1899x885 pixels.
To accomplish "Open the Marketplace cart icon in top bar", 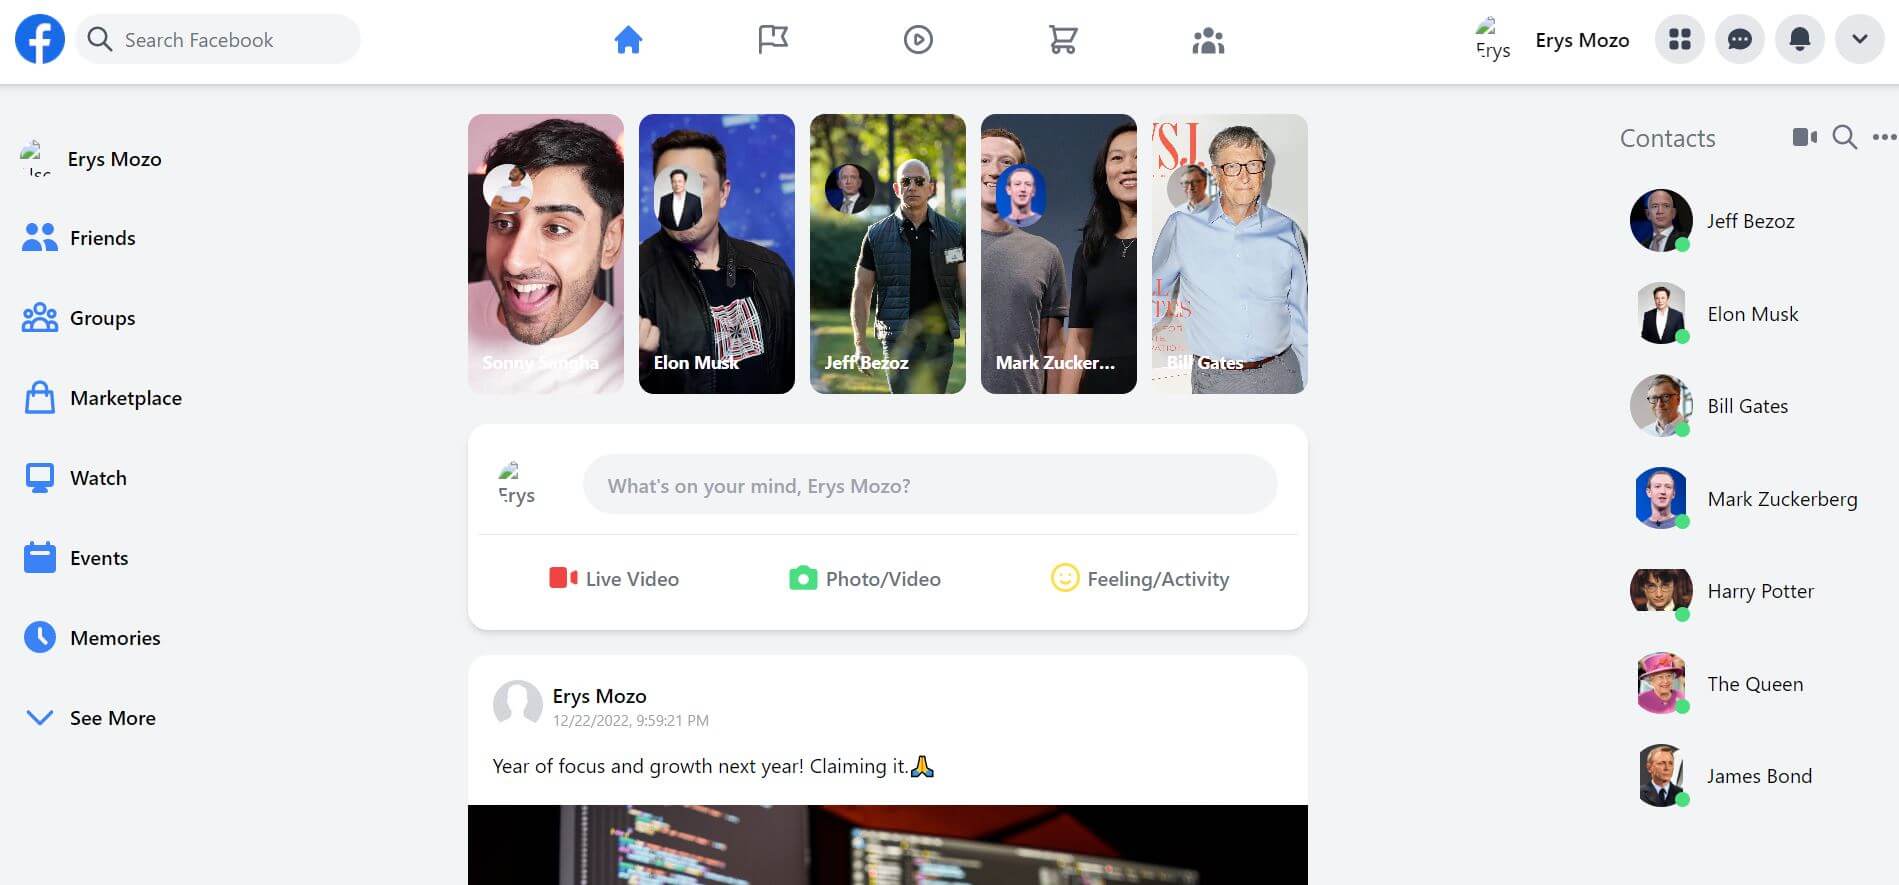I will (1063, 40).
